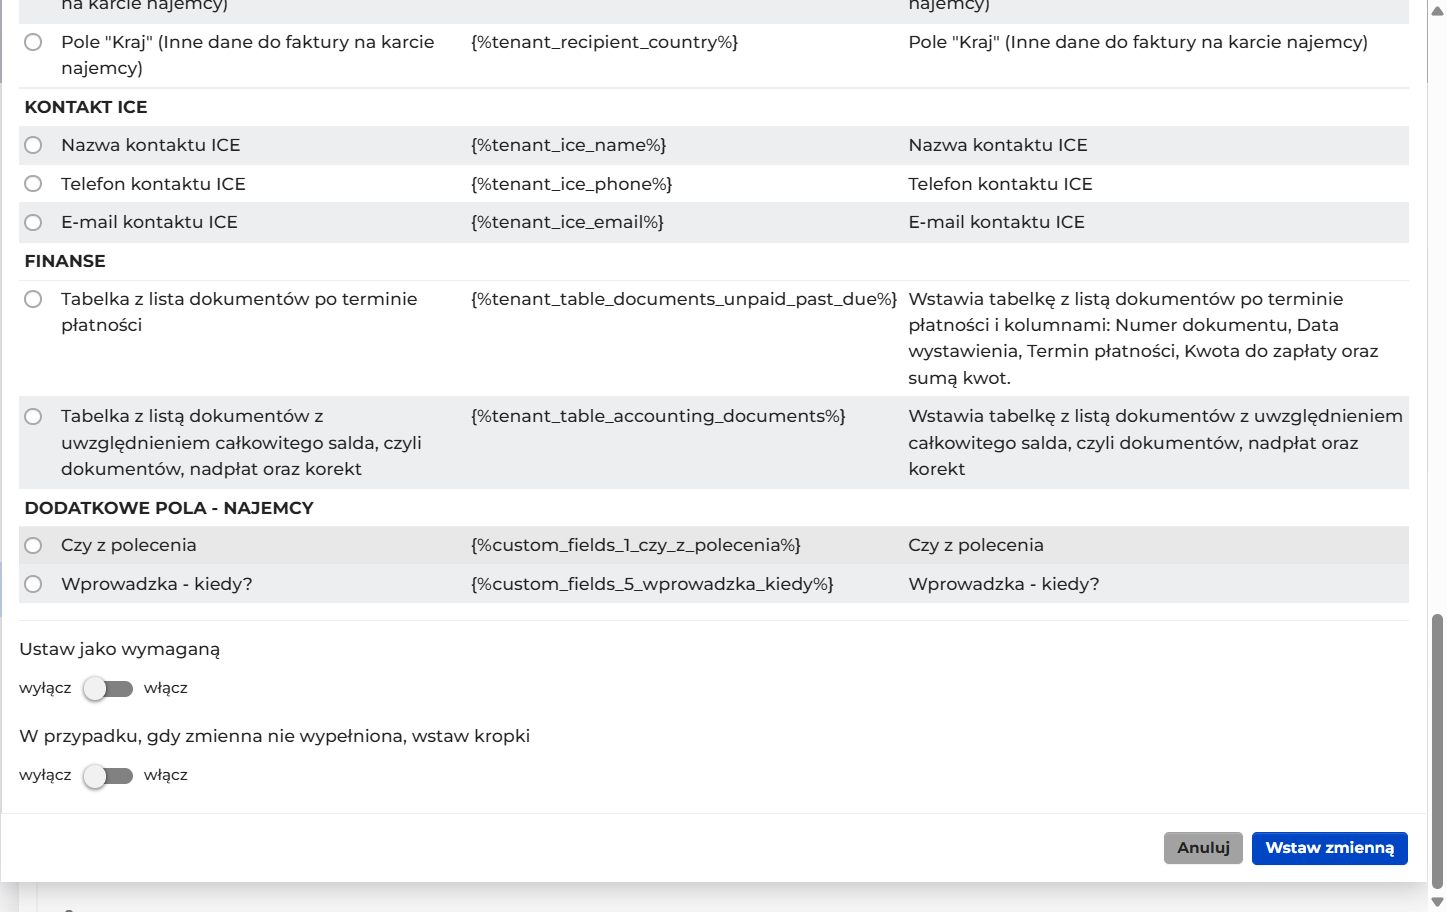
Task: Click the {%tenant_recipient_country%} variable text
Action: pyautogui.click(x=604, y=42)
